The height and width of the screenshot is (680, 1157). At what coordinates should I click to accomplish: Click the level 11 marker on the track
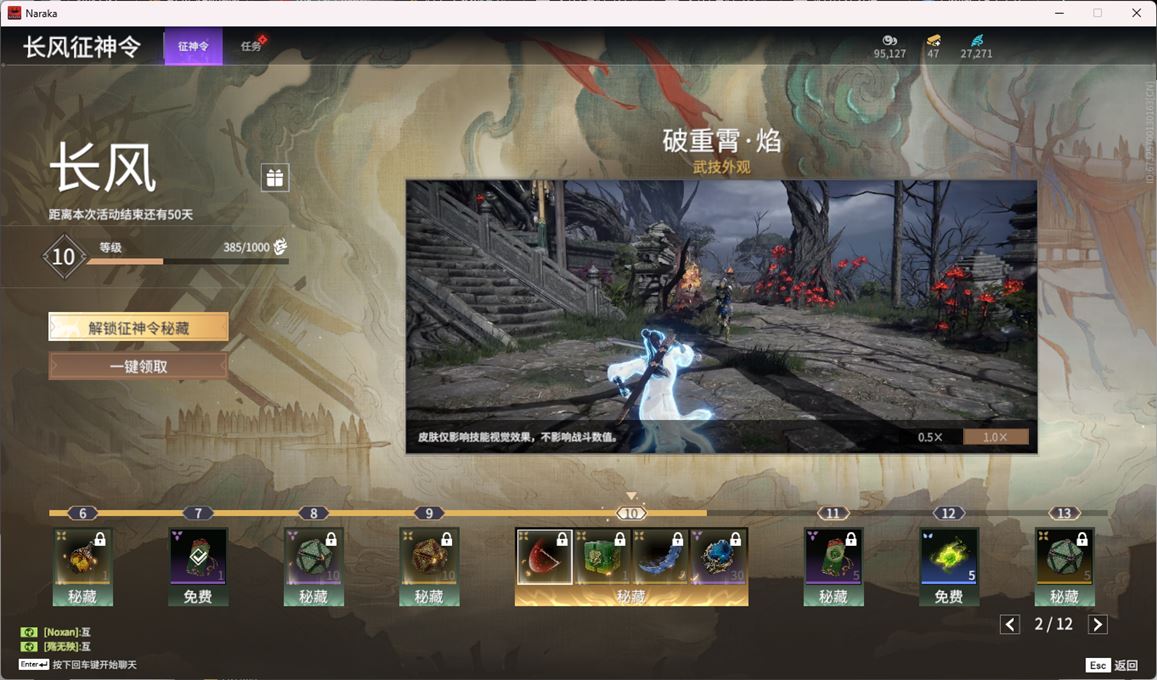pos(833,513)
